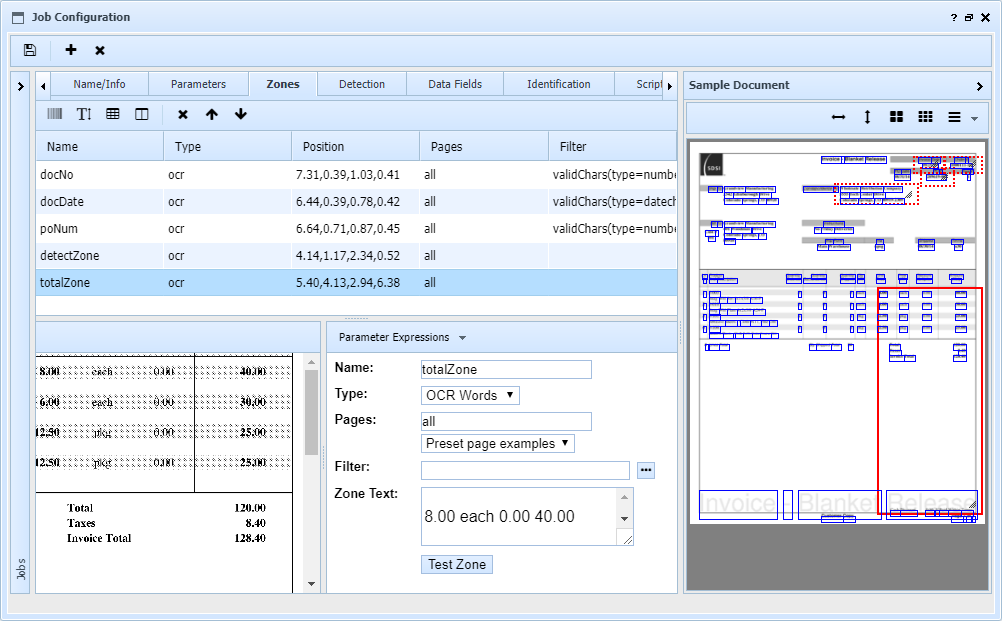Viewport: 1002px width, 621px height.
Task: Show four-page thumbnail grid view
Action: (x=896, y=117)
